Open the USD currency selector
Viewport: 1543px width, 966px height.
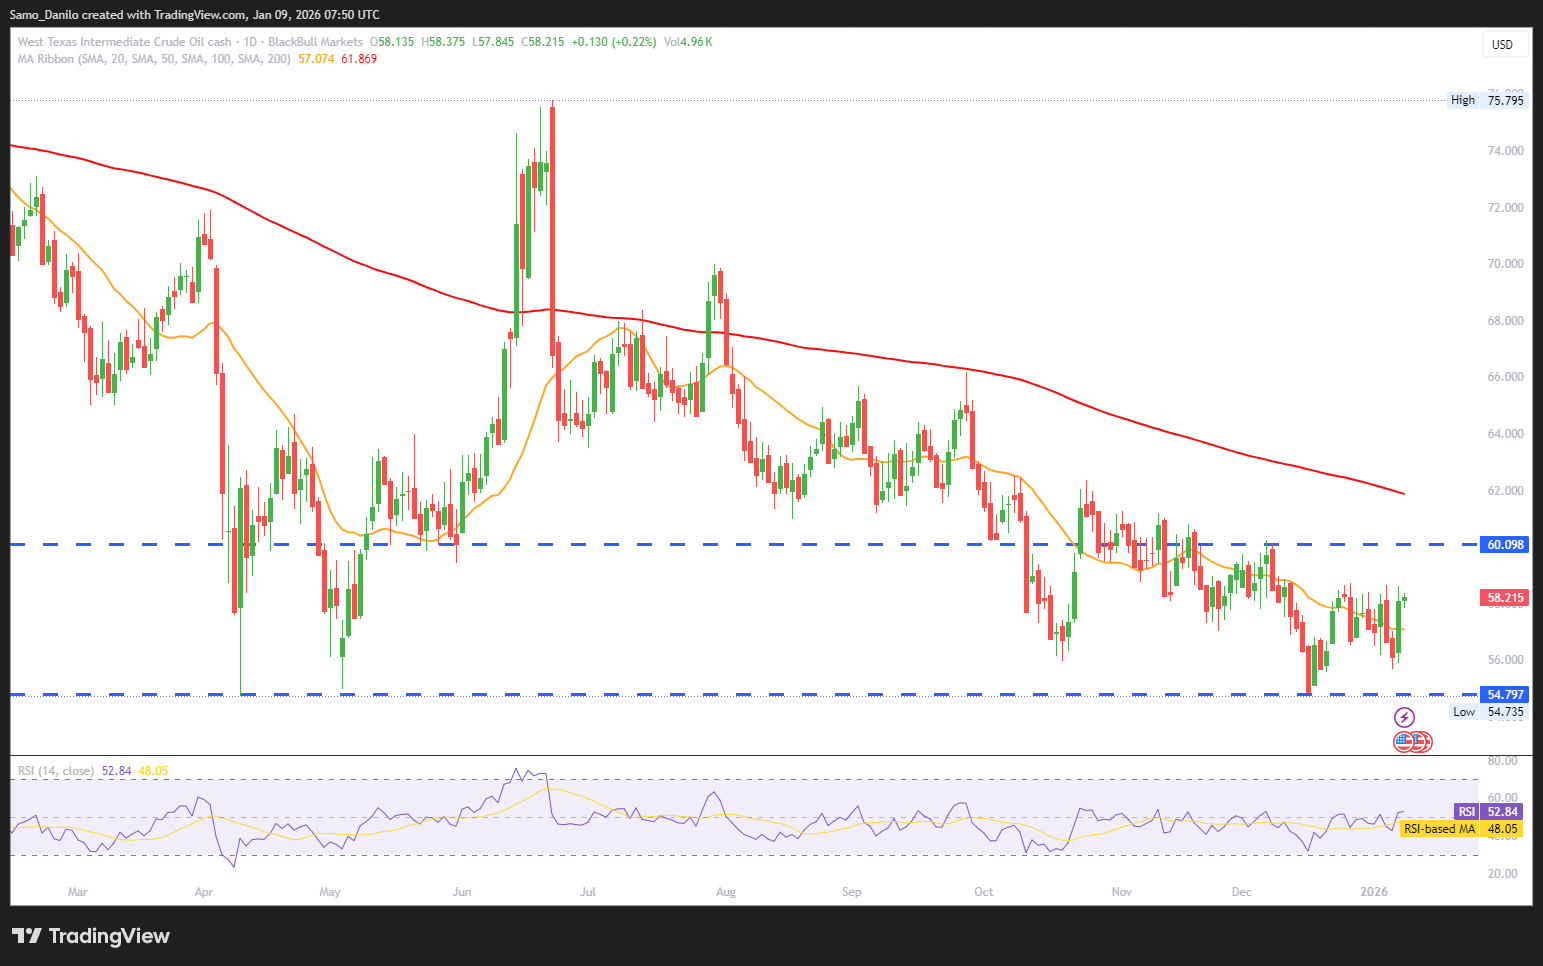[x=1502, y=44]
